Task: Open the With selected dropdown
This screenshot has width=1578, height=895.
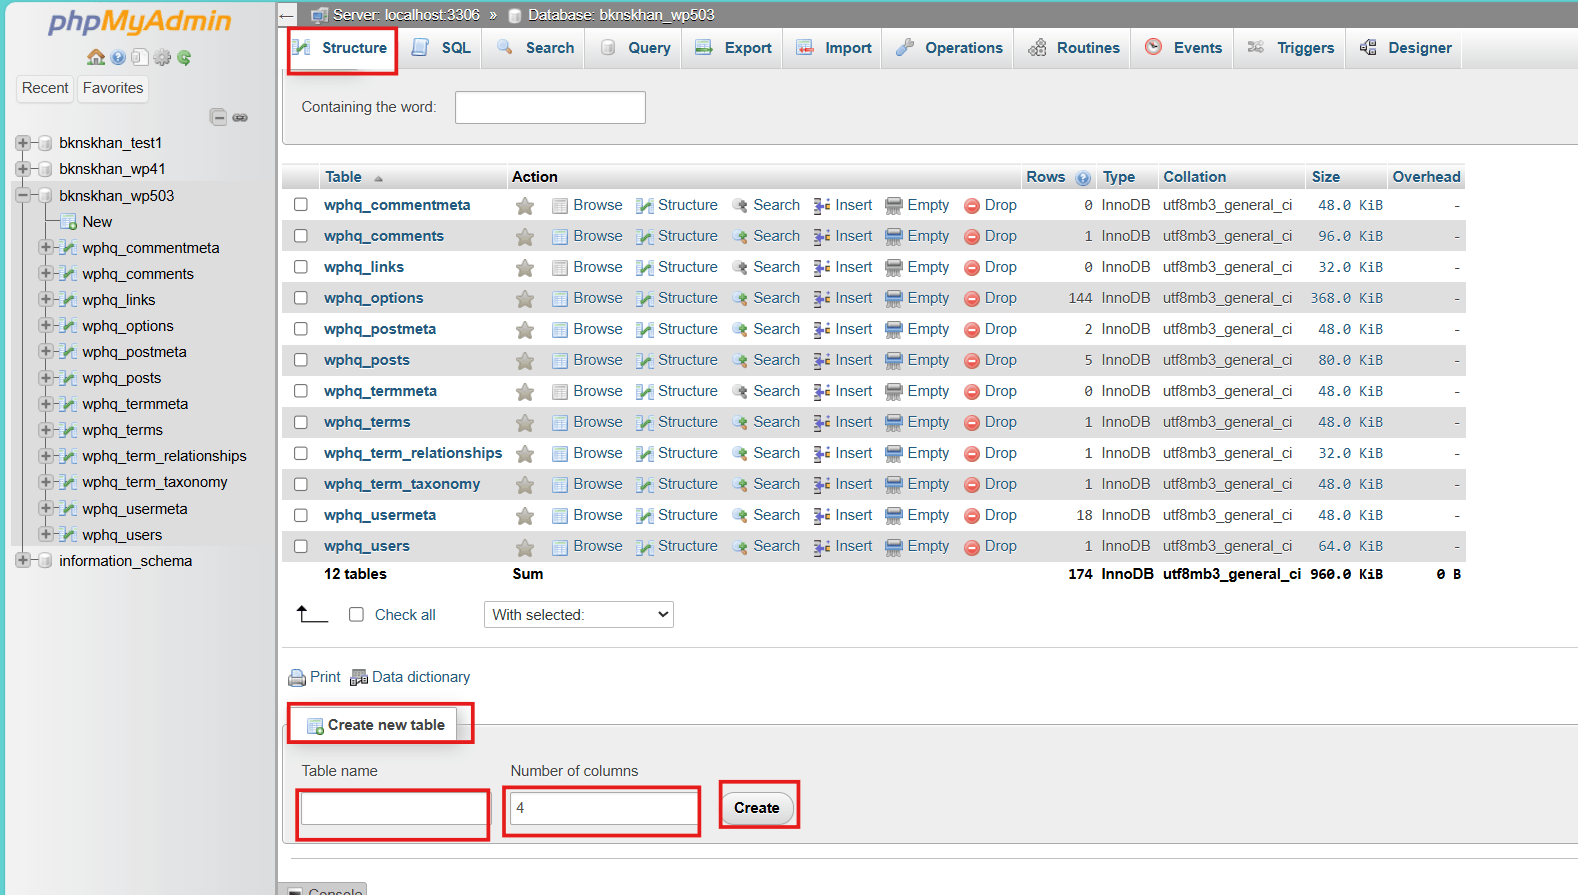Action: click(578, 615)
